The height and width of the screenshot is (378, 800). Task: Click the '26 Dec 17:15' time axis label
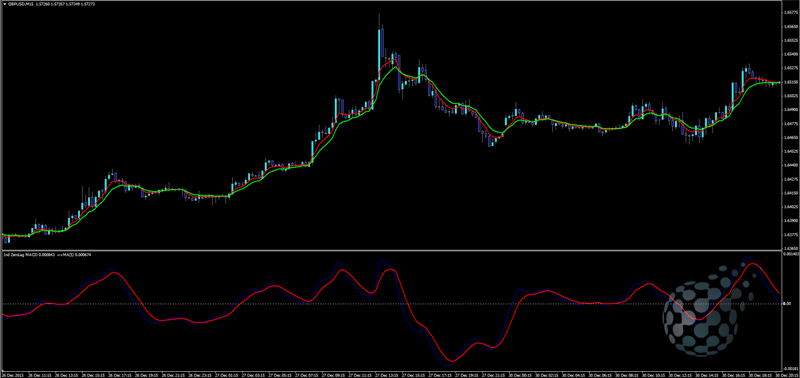(x=120, y=374)
